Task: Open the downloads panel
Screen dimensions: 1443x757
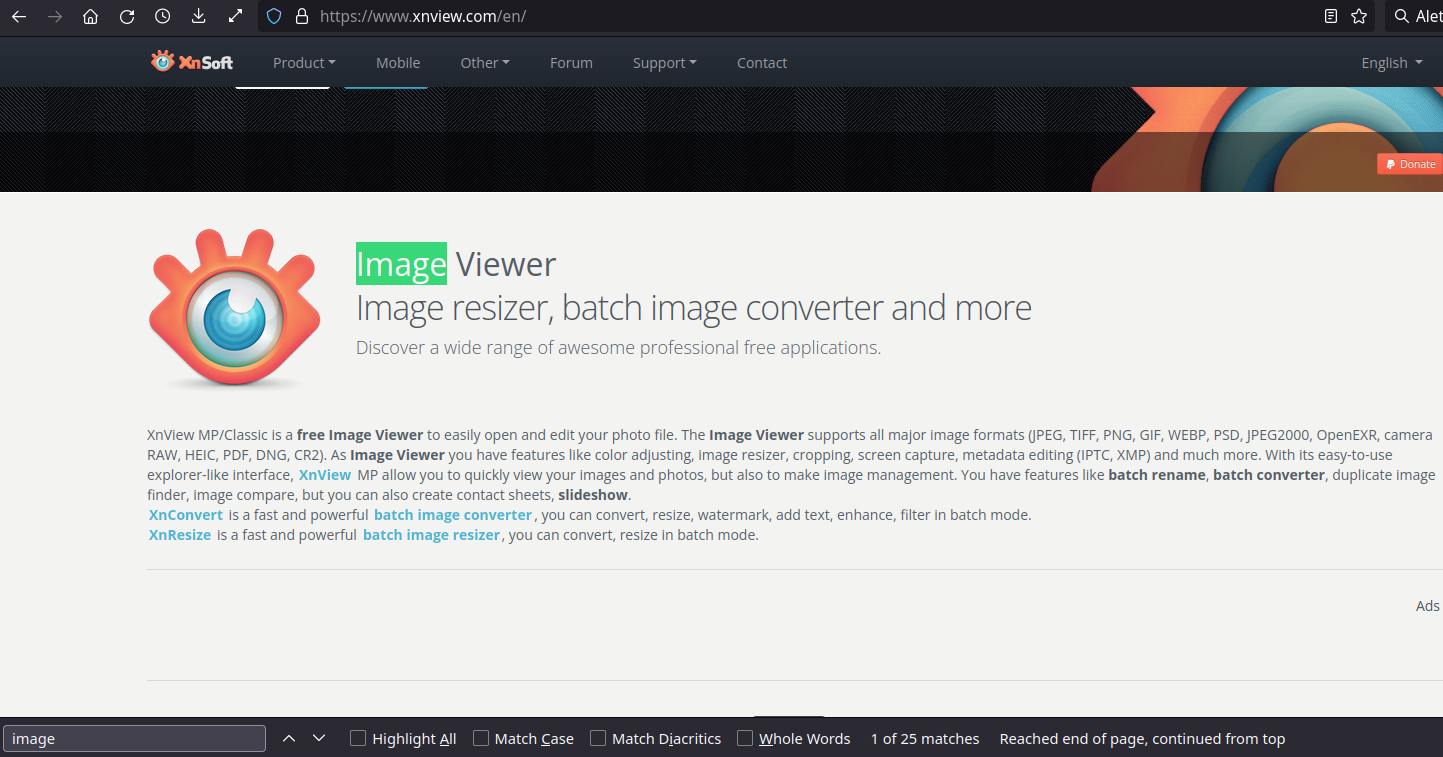Action: 199,16
